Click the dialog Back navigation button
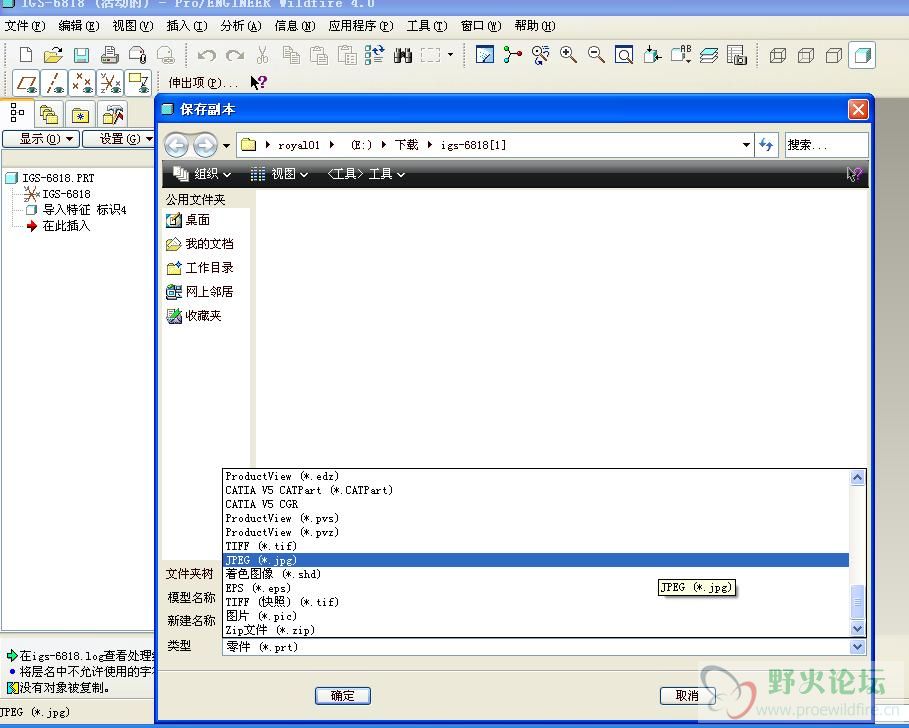The width and height of the screenshot is (909, 728). [x=177, y=145]
